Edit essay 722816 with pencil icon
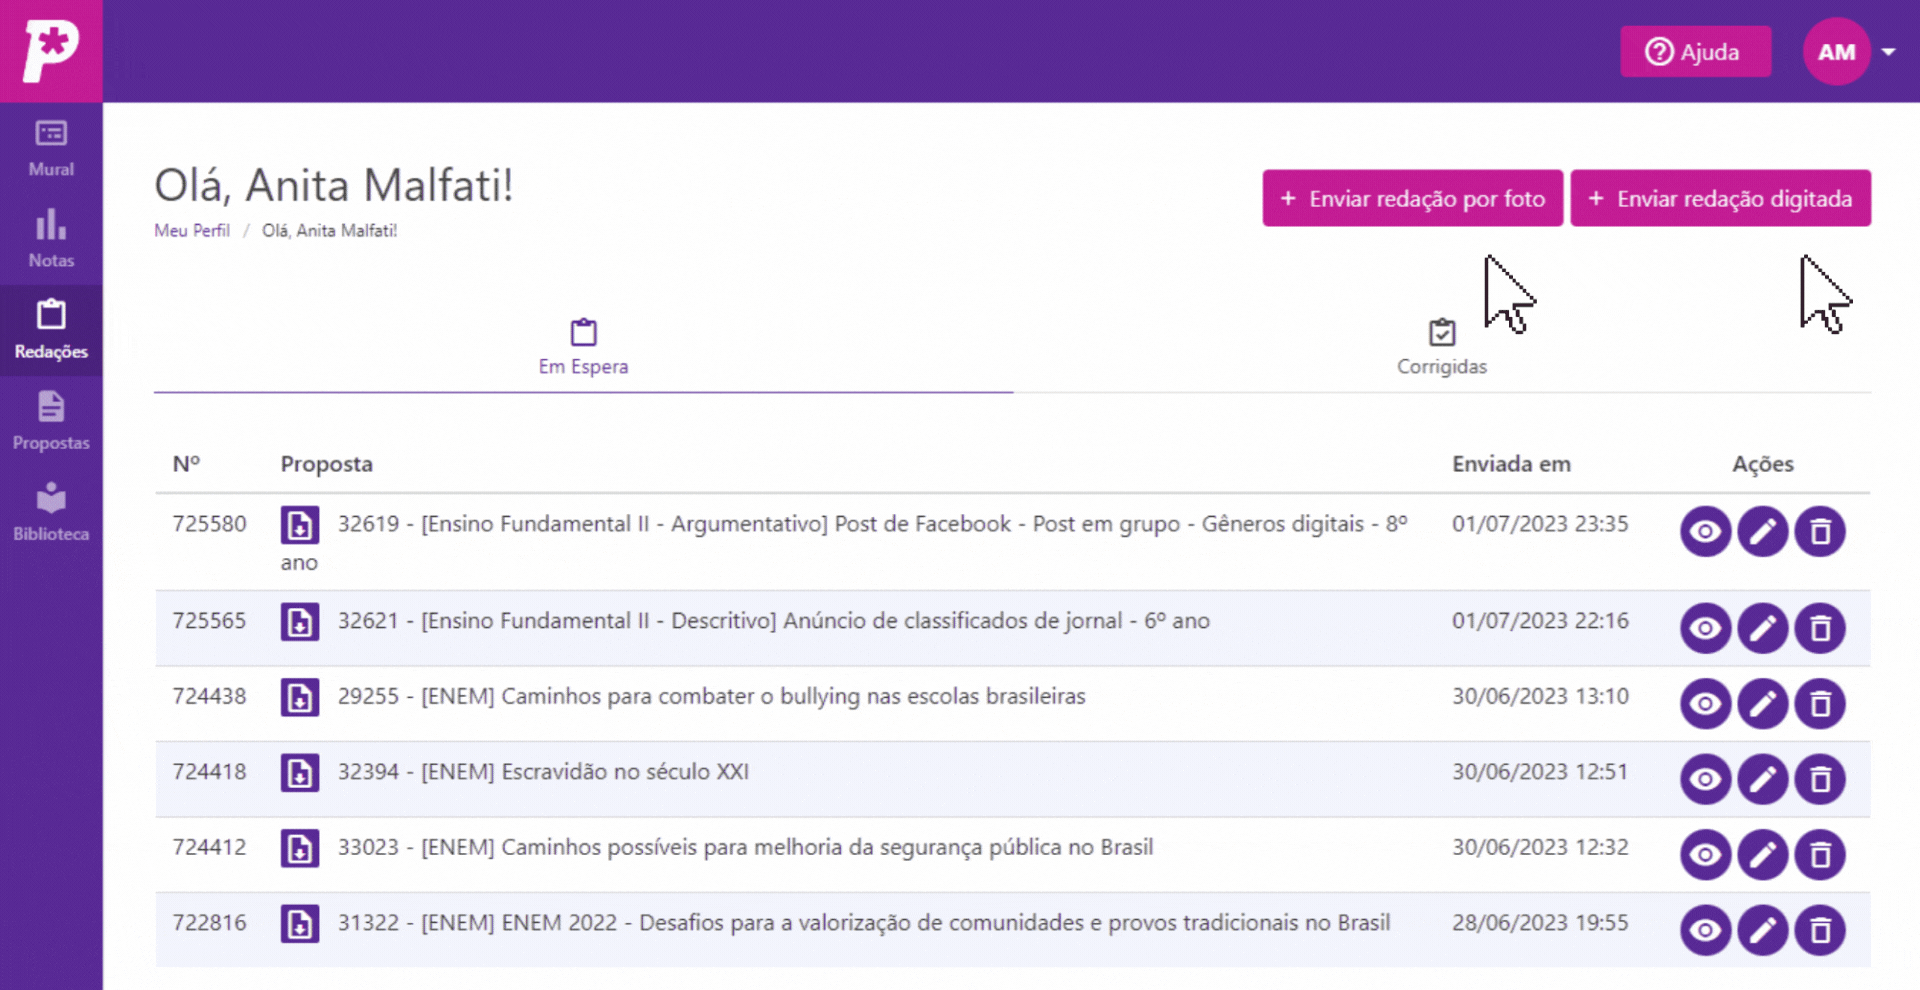Viewport: 1920px width, 990px height. [x=1762, y=930]
